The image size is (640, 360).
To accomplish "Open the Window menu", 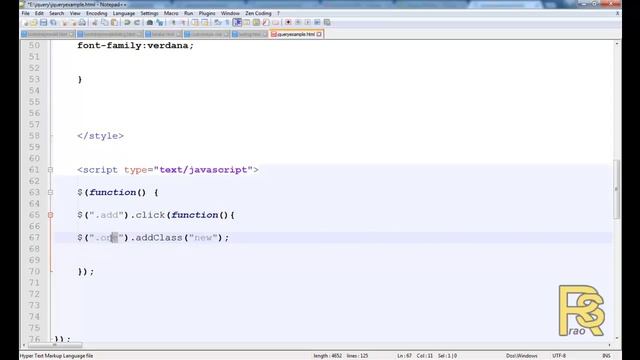I will coord(230,13).
